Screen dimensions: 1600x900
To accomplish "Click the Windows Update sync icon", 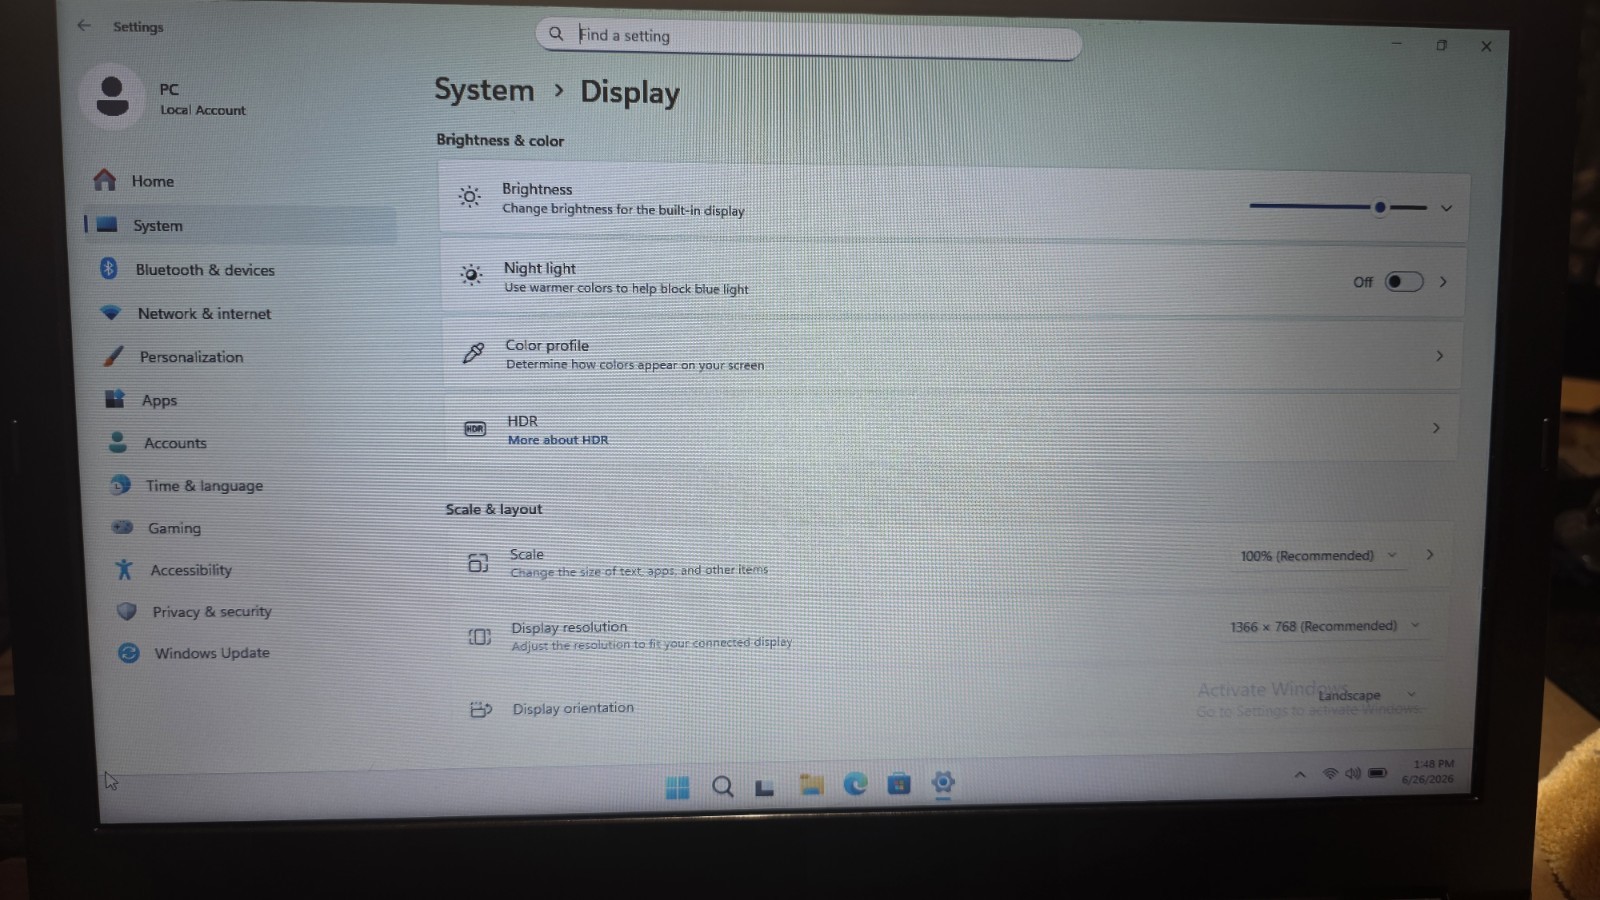I will pyautogui.click(x=128, y=653).
